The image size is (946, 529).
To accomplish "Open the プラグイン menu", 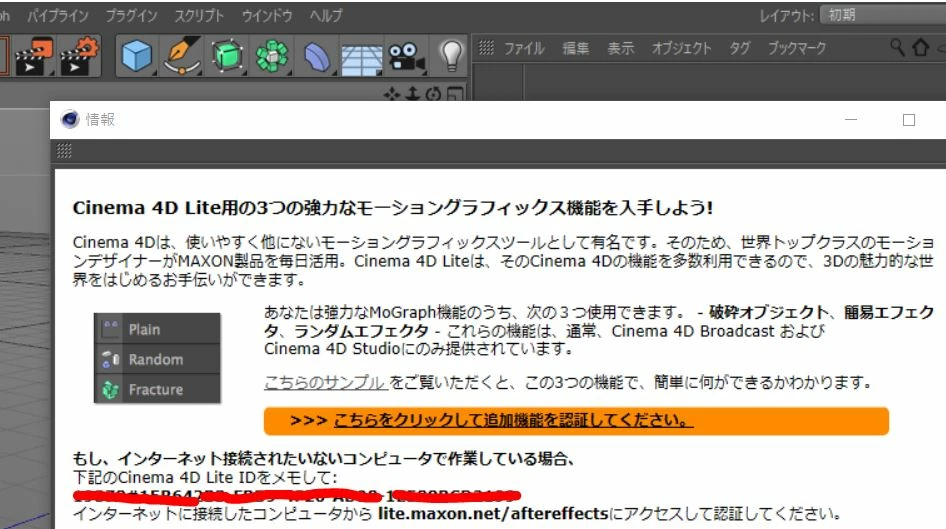I will (x=132, y=16).
